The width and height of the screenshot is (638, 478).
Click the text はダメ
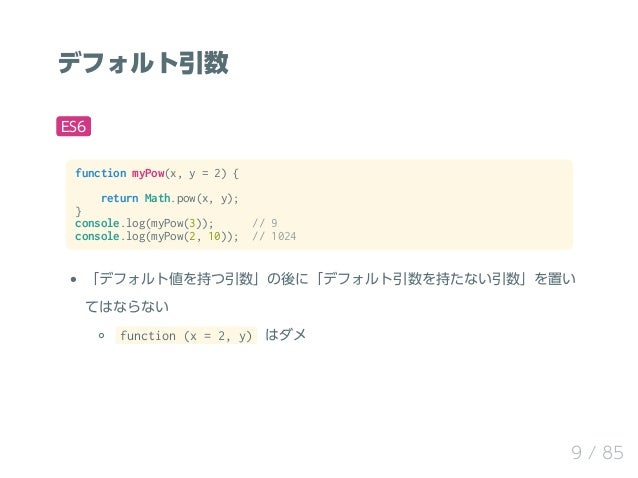(x=286, y=335)
